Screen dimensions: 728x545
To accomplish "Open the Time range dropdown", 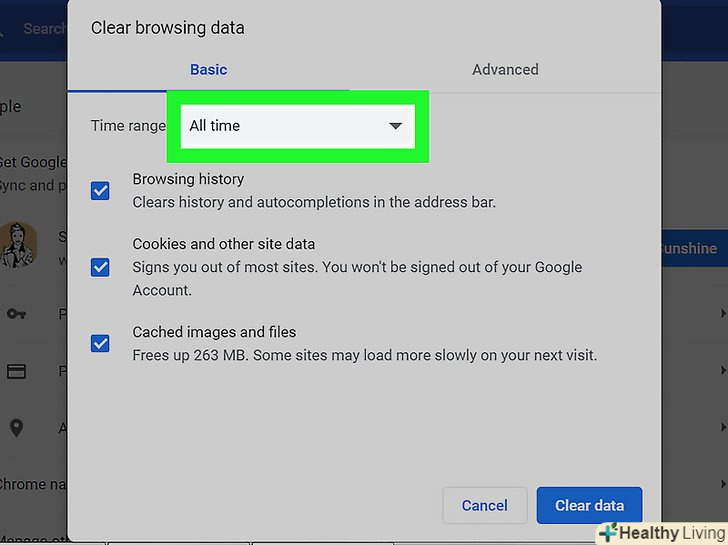I will [x=296, y=126].
